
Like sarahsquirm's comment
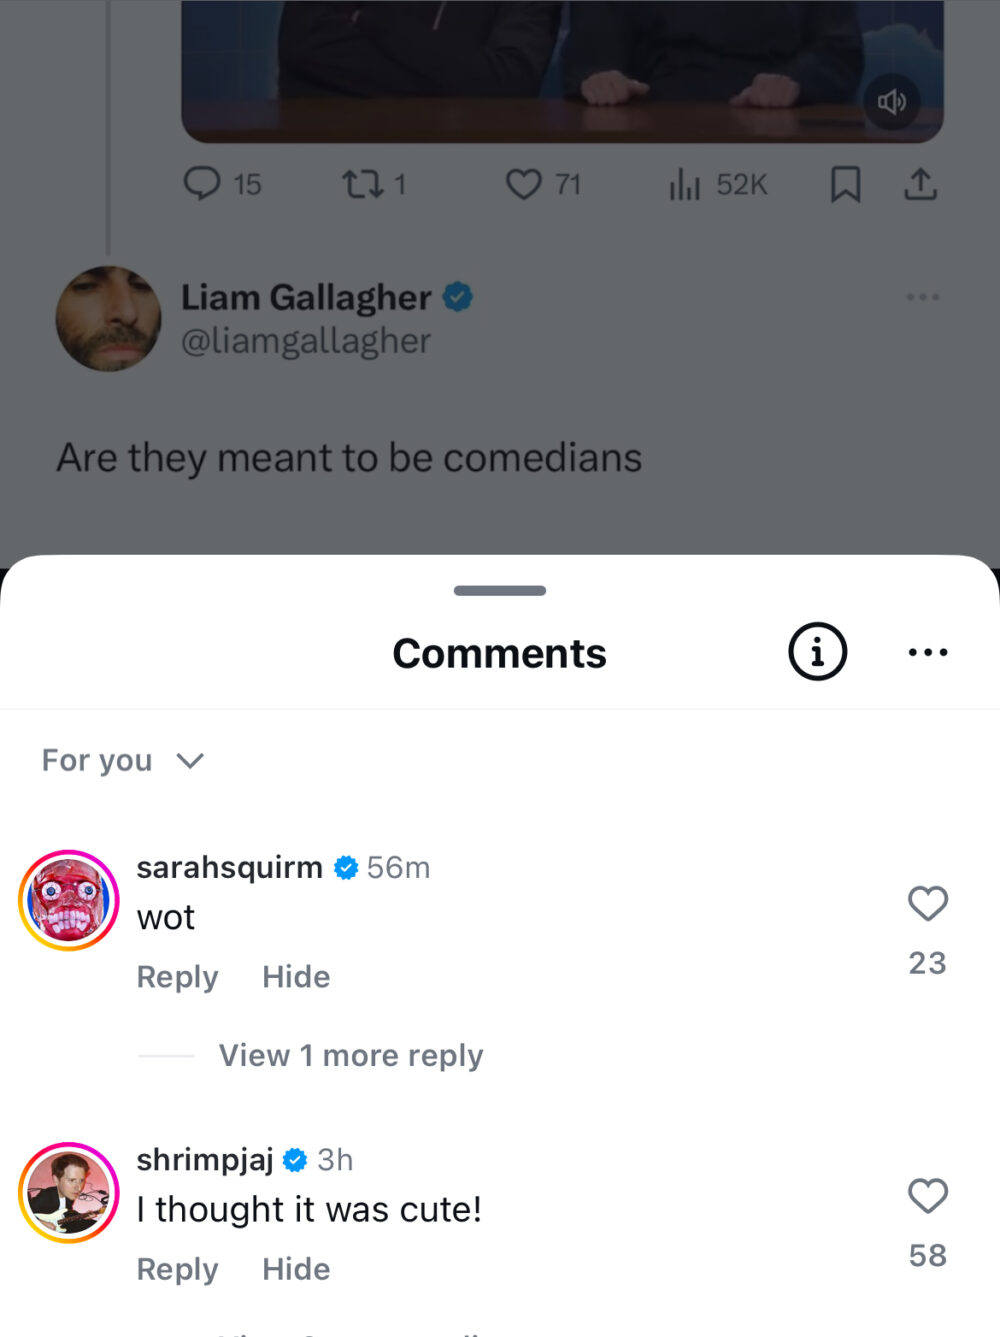[x=927, y=904]
